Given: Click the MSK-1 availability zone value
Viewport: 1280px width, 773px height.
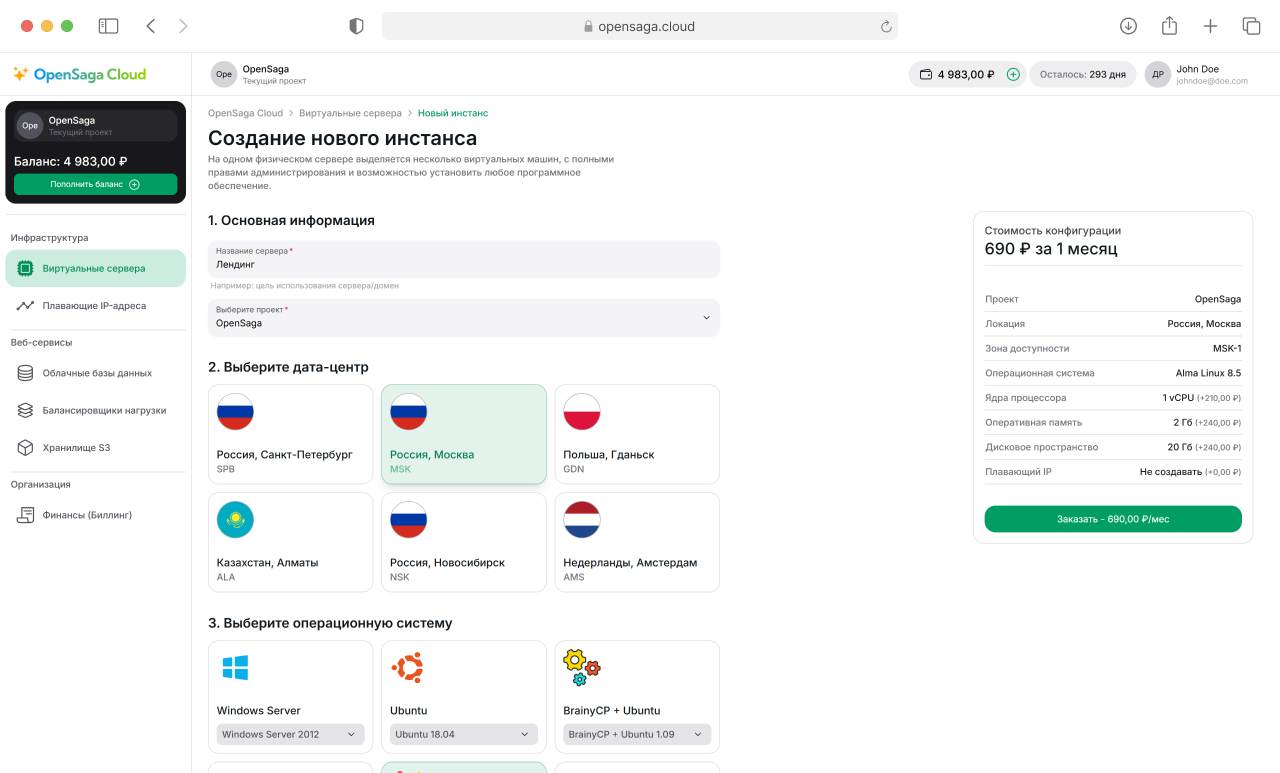Looking at the screenshot, I should point(1227,348).
